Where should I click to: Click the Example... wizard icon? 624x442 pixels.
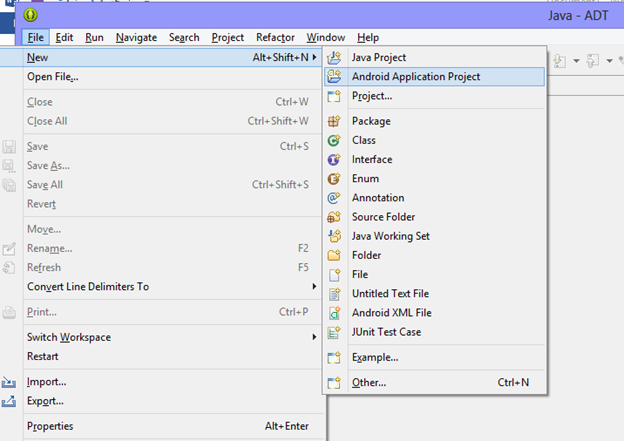[x=334, y=357]
